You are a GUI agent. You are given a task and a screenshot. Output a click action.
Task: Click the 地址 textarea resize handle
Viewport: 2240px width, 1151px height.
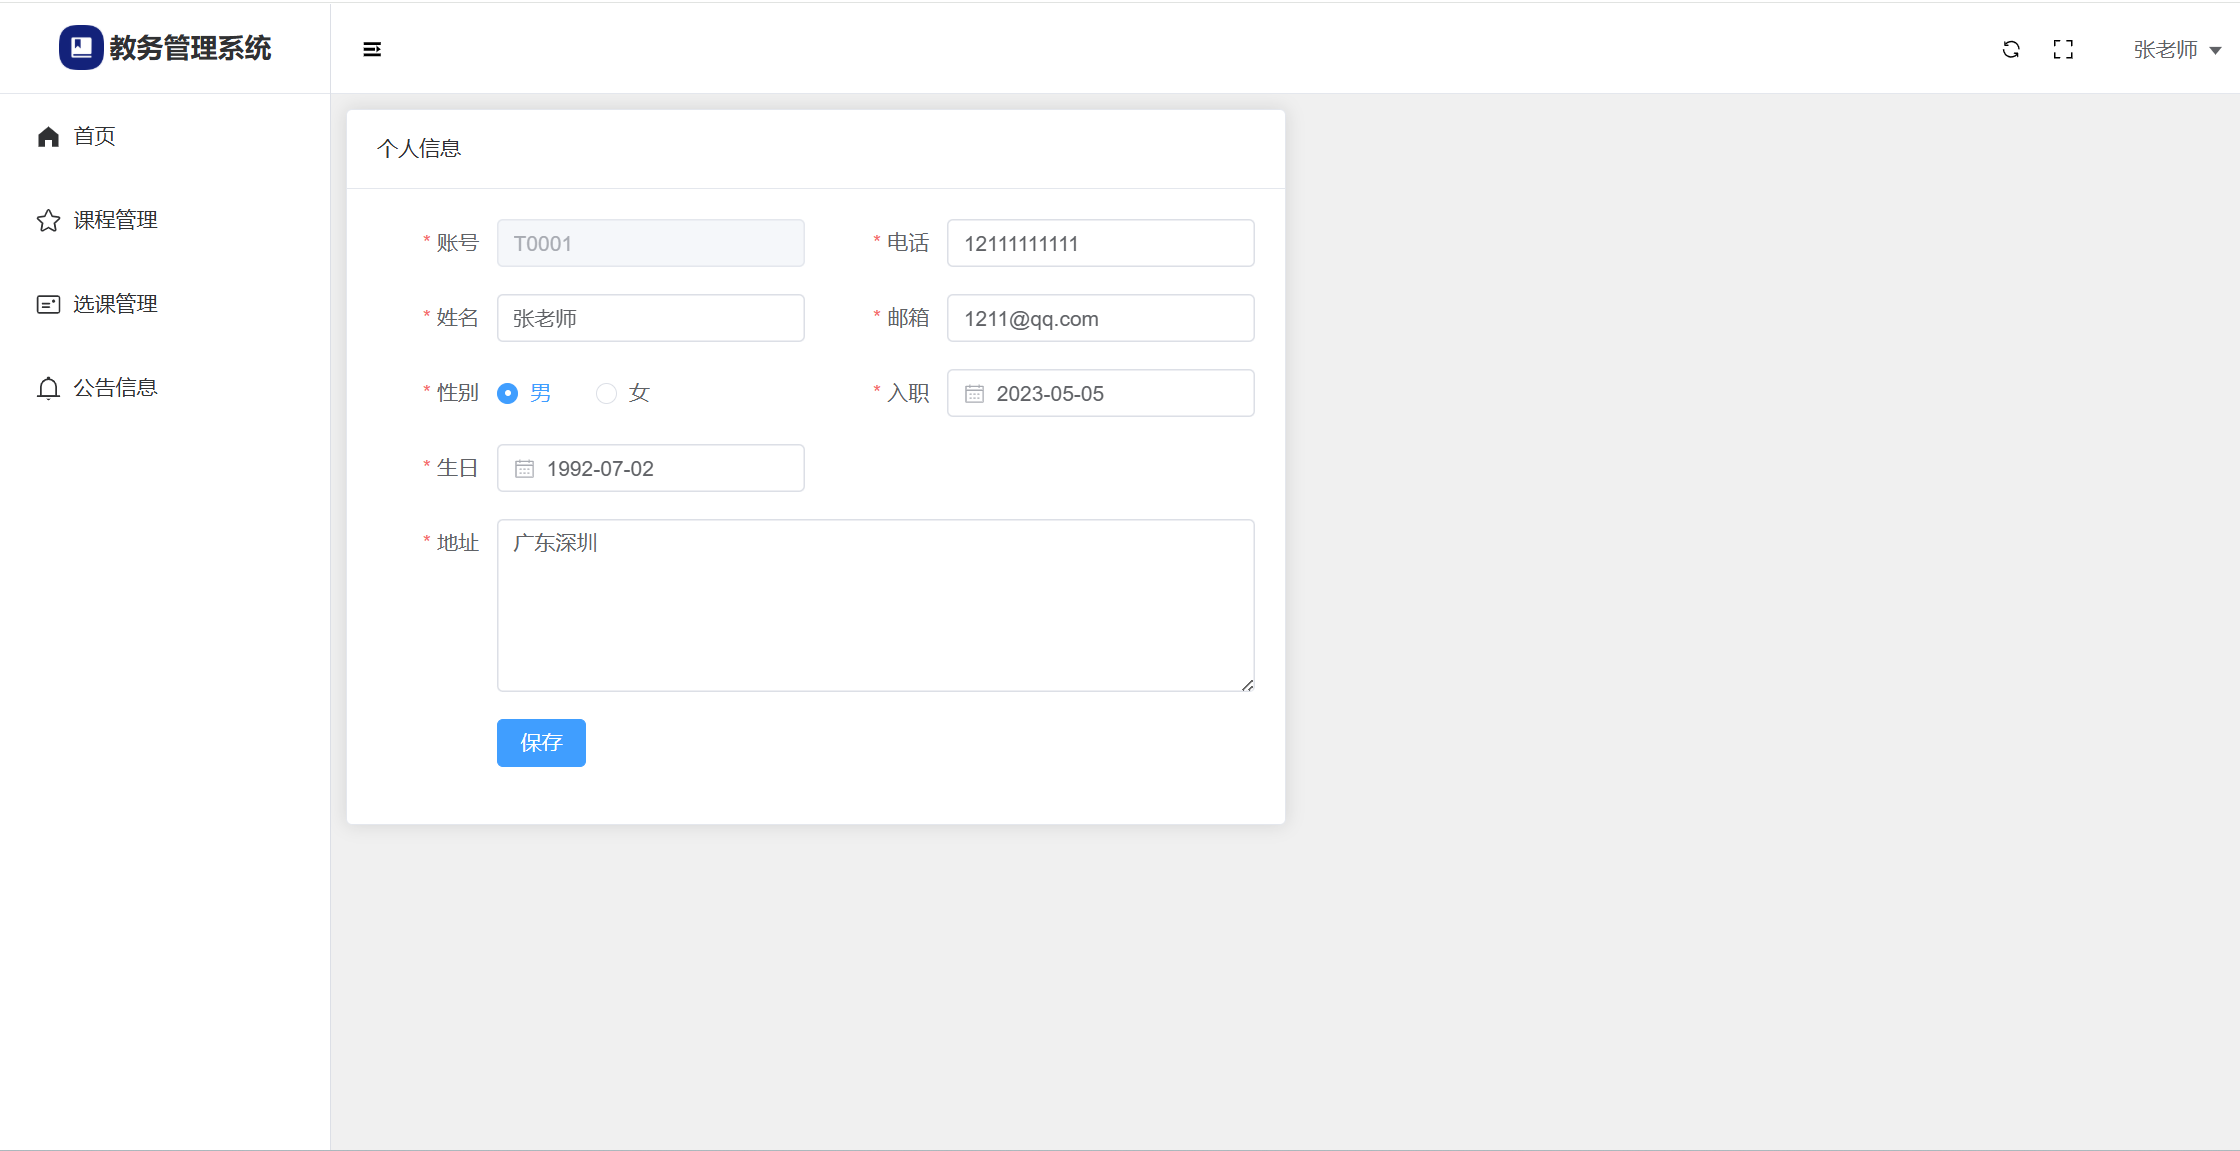(x=1247, y=685)
